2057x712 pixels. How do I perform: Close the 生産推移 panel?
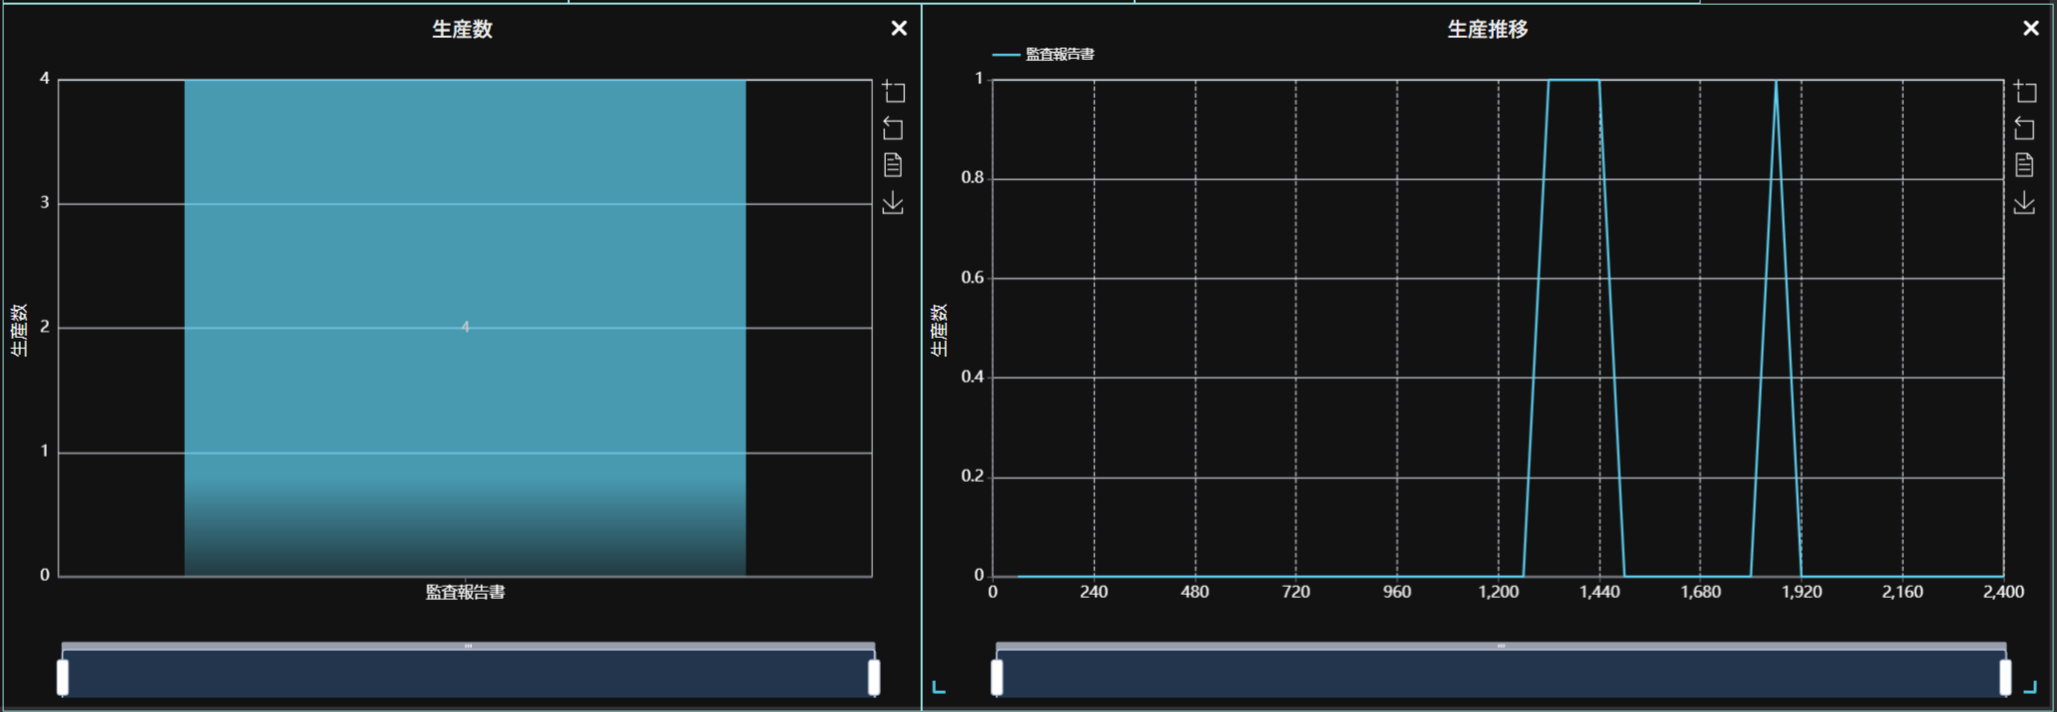pos(2031,29)
